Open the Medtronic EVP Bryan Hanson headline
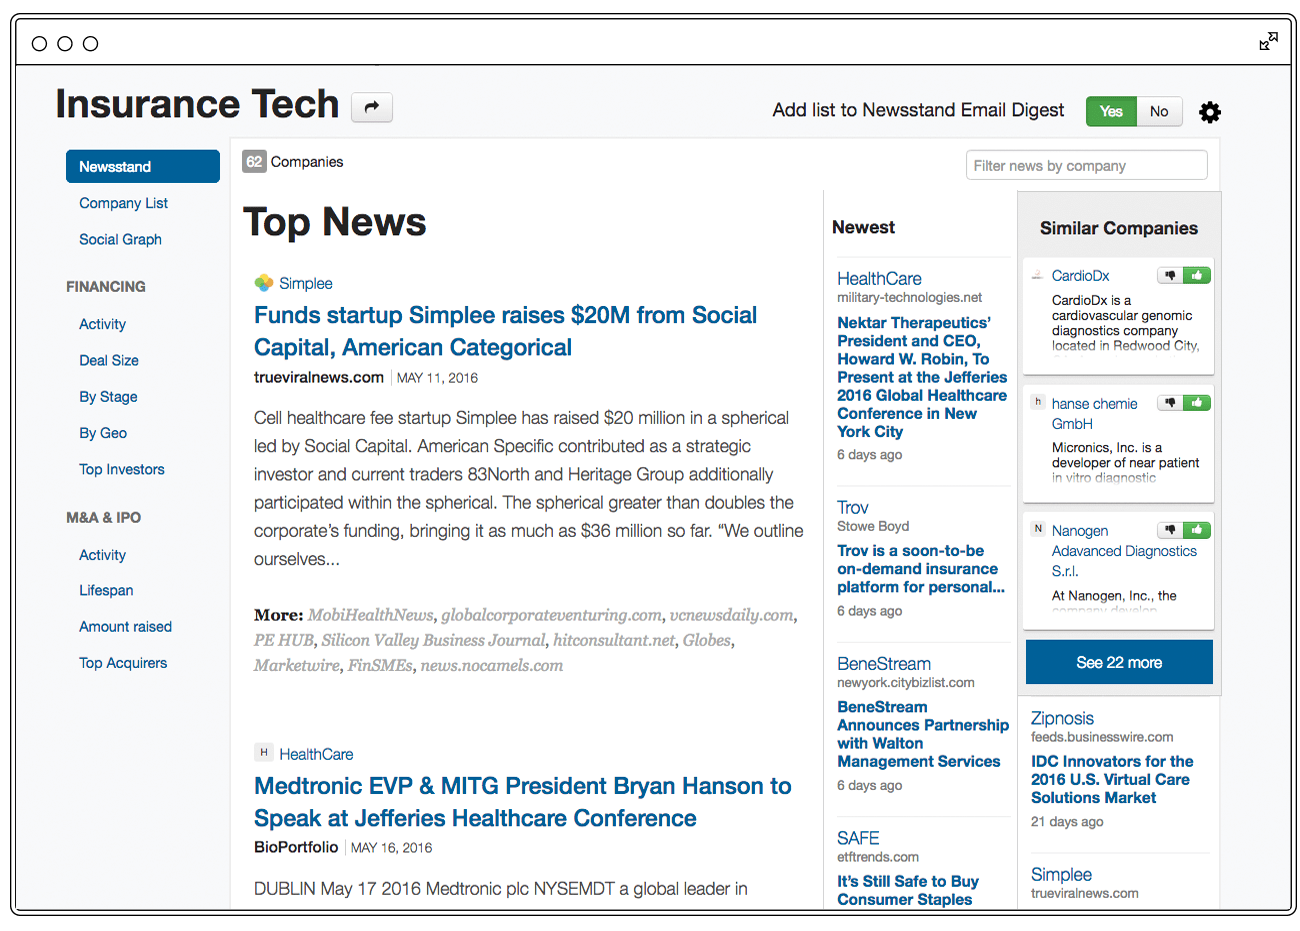Viewport: 1300px width, 931px height. tap(523, 802)
